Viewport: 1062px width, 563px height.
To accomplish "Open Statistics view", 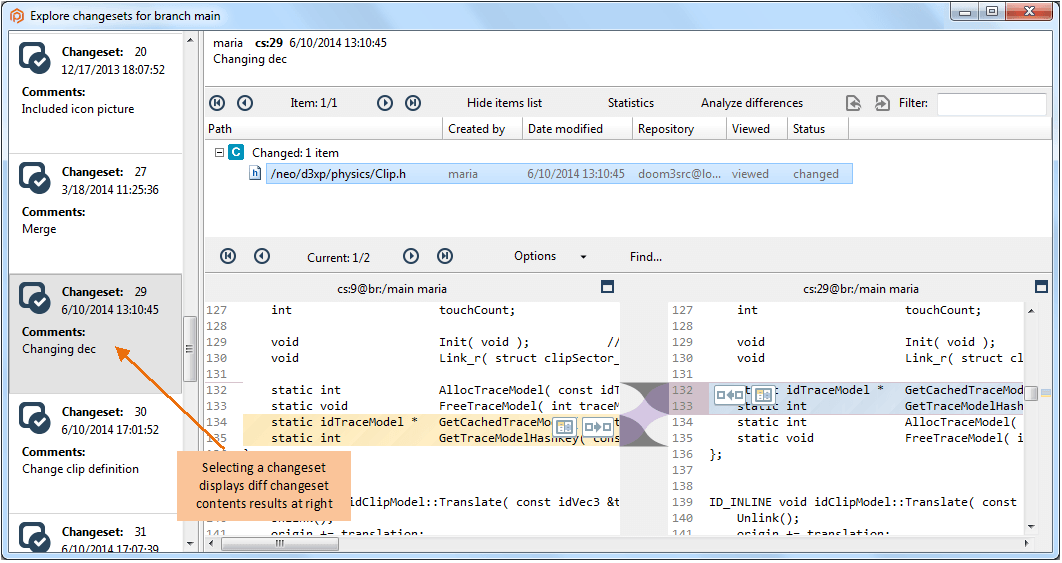I will click(x=631, y=103).
